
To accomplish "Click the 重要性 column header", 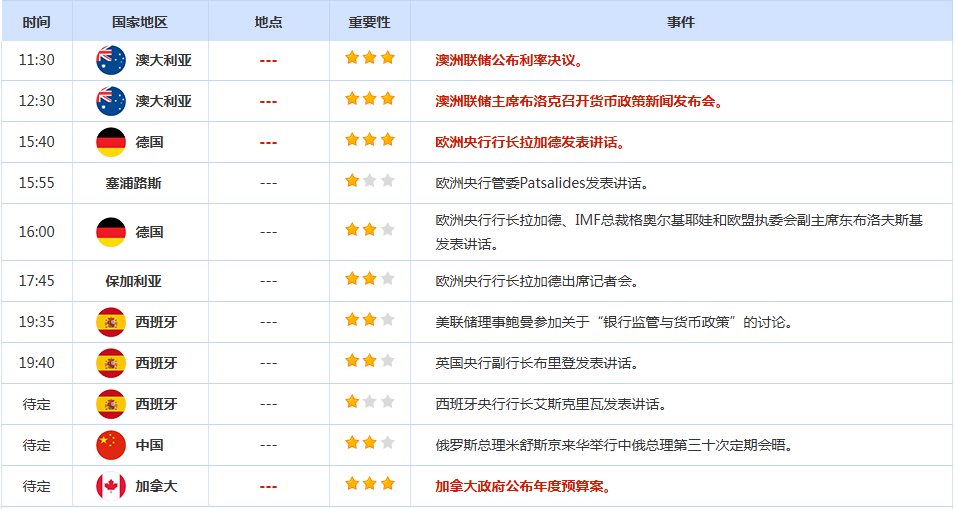I will [x=369, y=22].
